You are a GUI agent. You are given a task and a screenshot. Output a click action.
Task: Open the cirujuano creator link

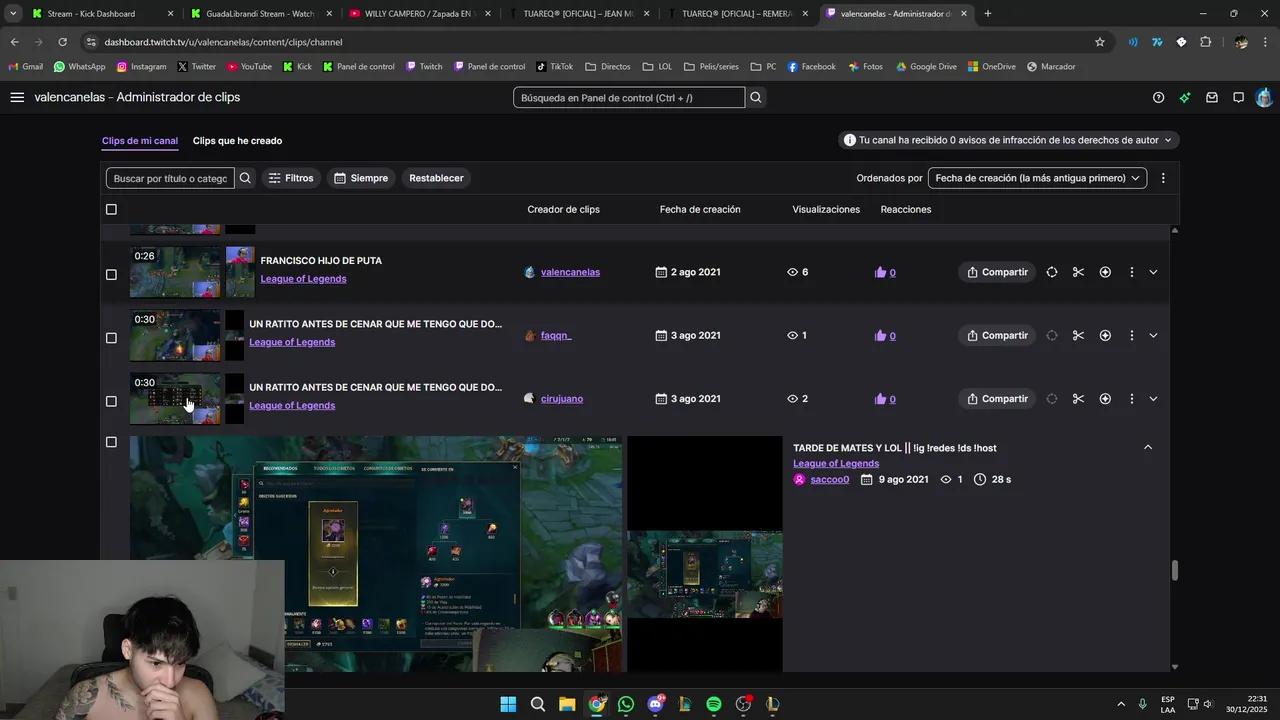[x=562, y=399]
